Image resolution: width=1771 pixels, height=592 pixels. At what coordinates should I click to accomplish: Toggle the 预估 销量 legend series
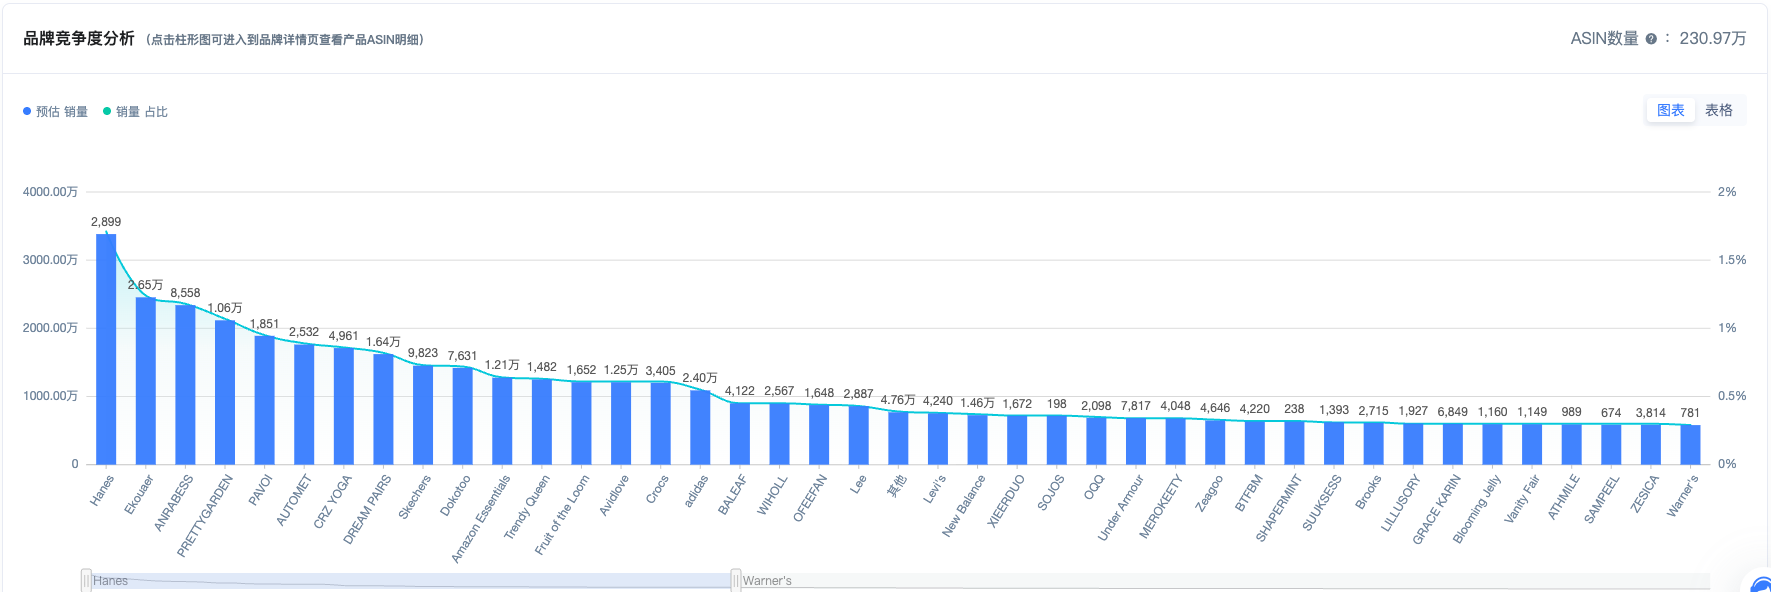point(56,112)
